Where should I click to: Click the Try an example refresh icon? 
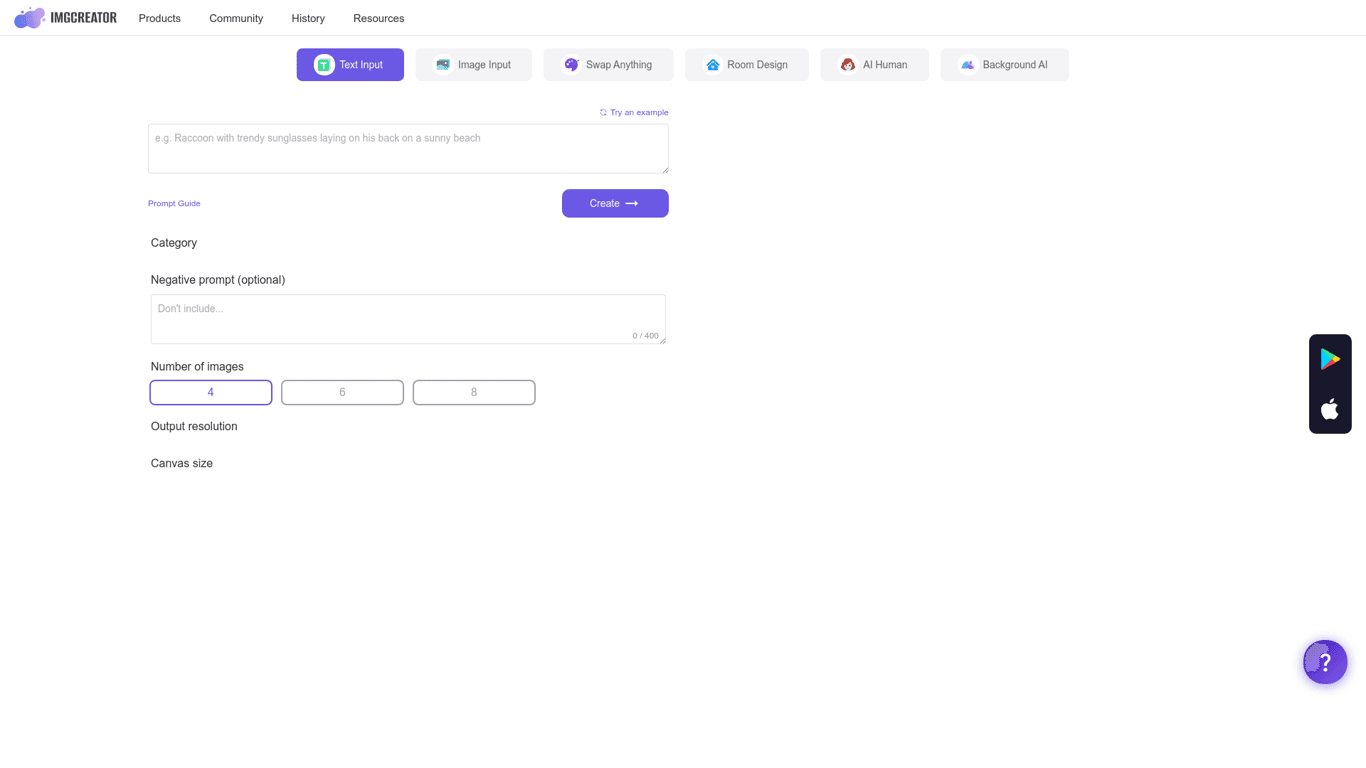tap(603, 113)
